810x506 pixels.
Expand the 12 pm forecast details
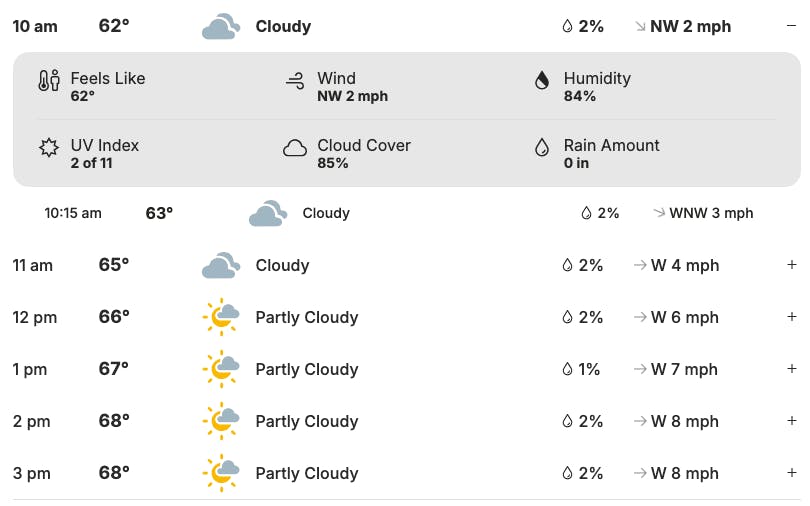coord(792,317)
